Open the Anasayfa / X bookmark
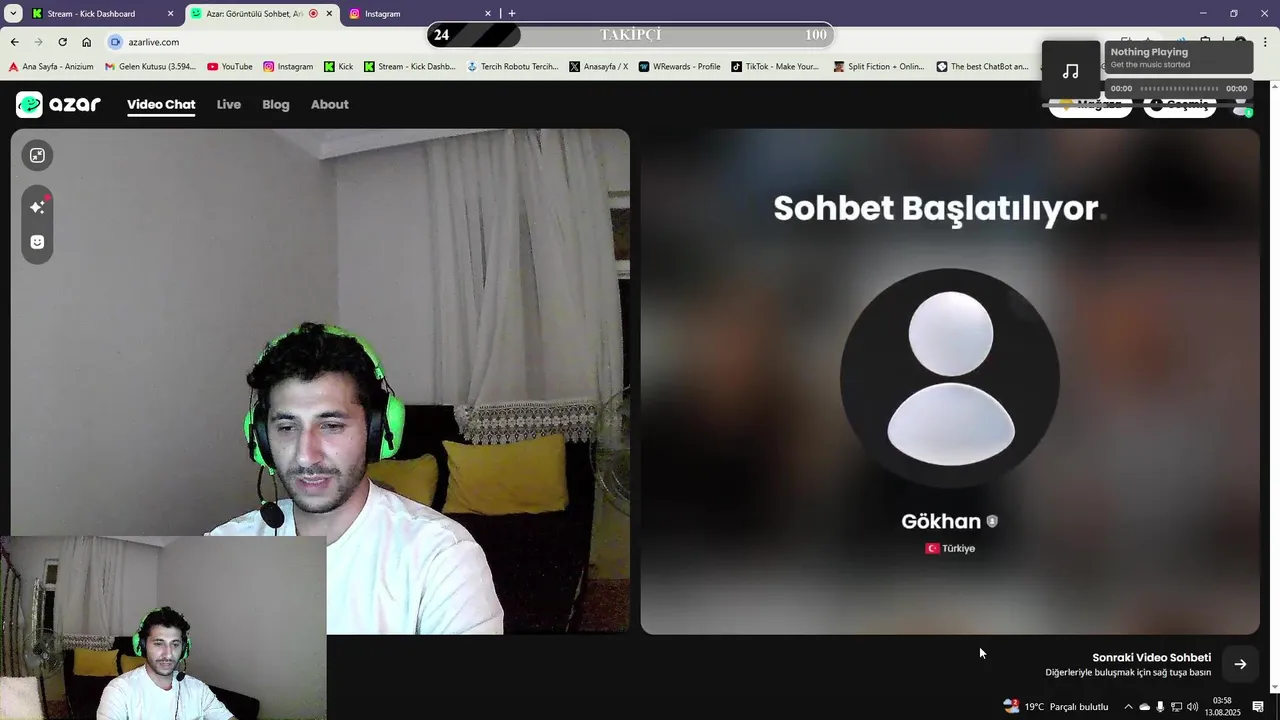 [599, 67]
